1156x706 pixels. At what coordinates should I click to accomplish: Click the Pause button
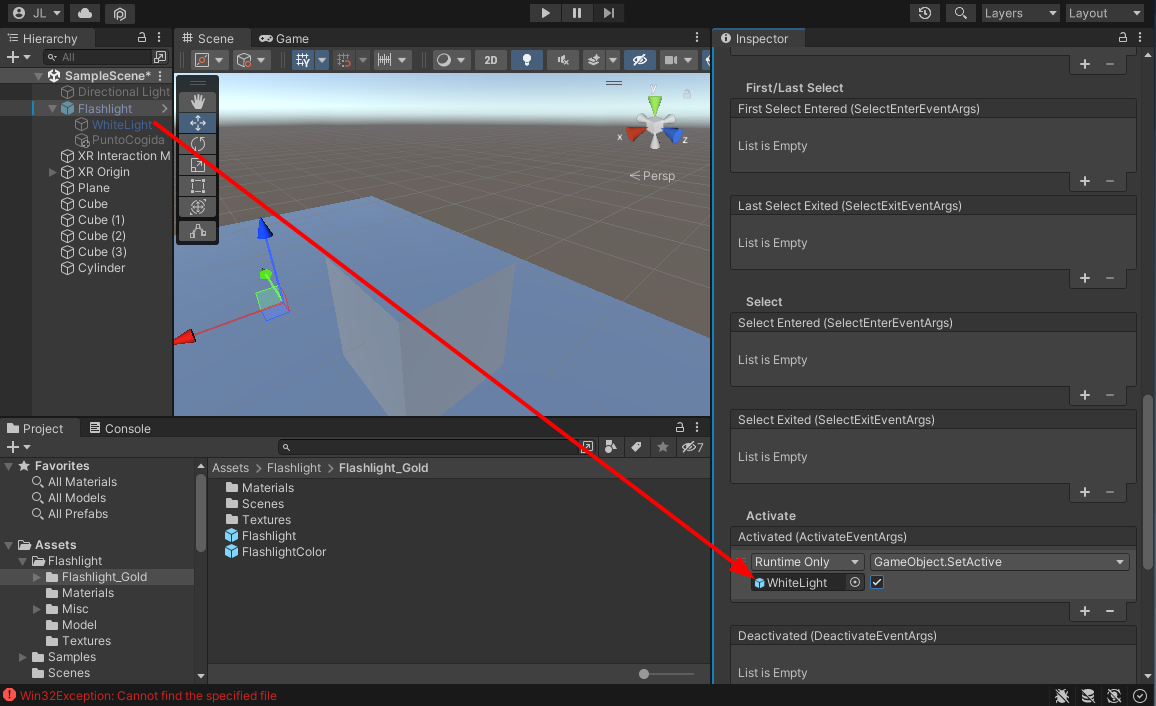577,13
